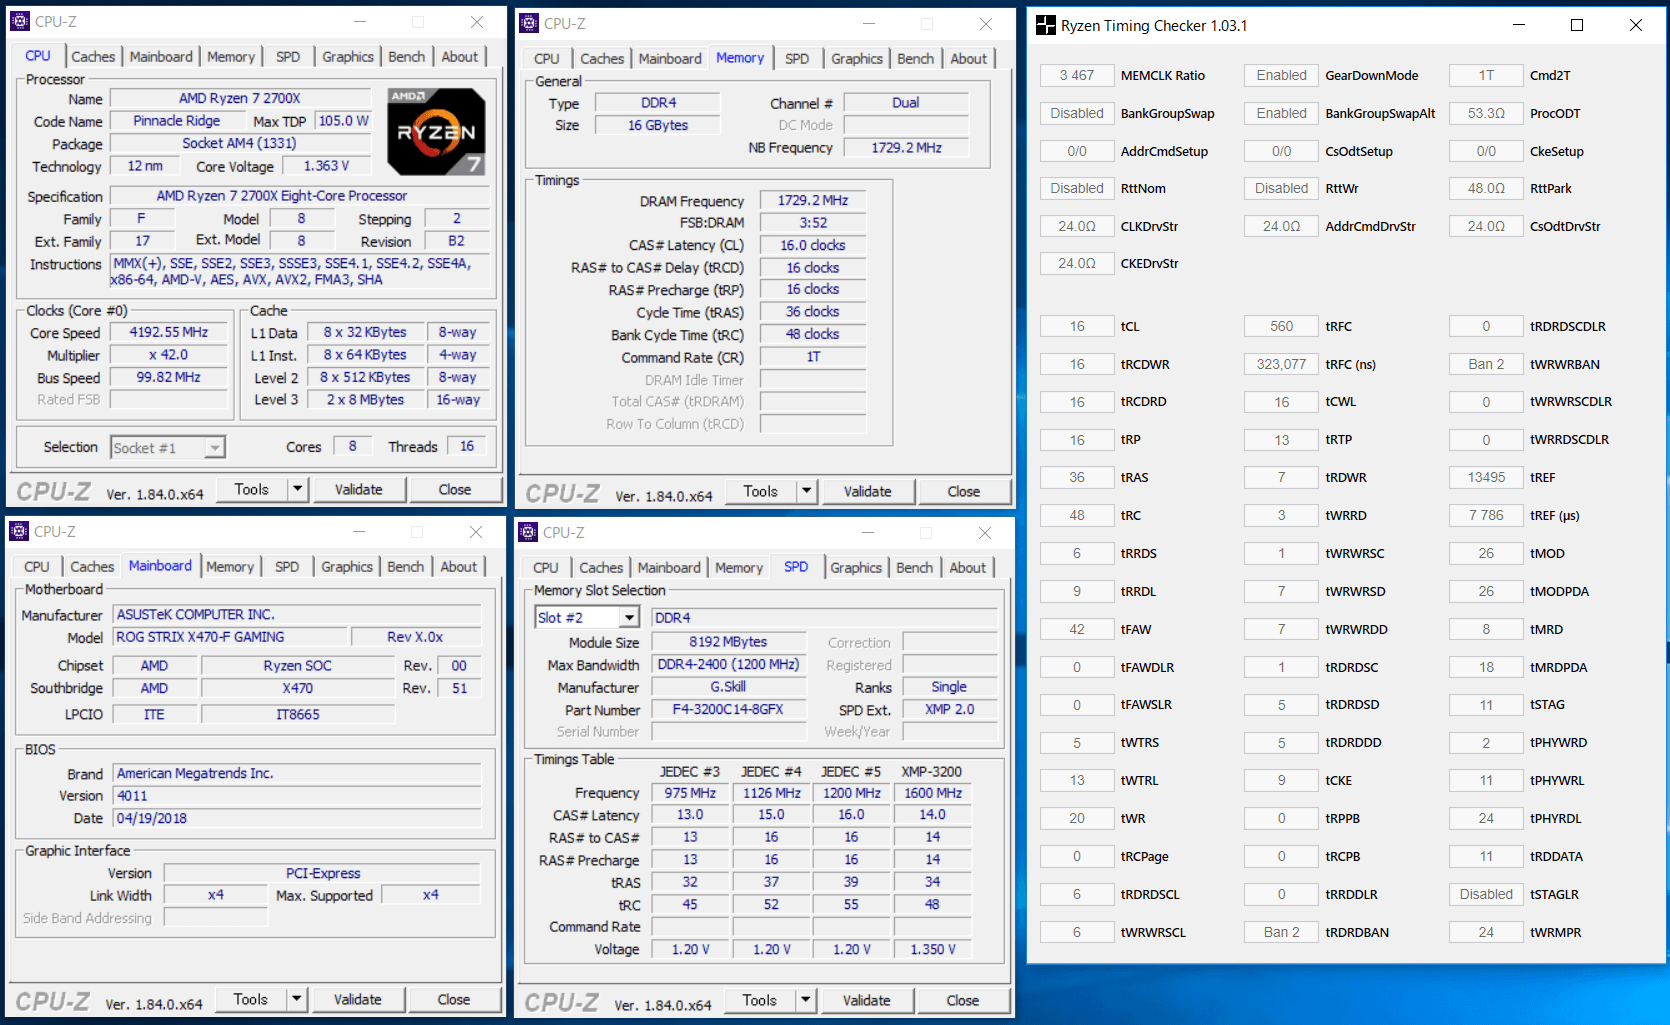Screen dimensions: 1670x1025
Task: Click the Memory Size field 16 GBytes
Action: pos(658,125)
